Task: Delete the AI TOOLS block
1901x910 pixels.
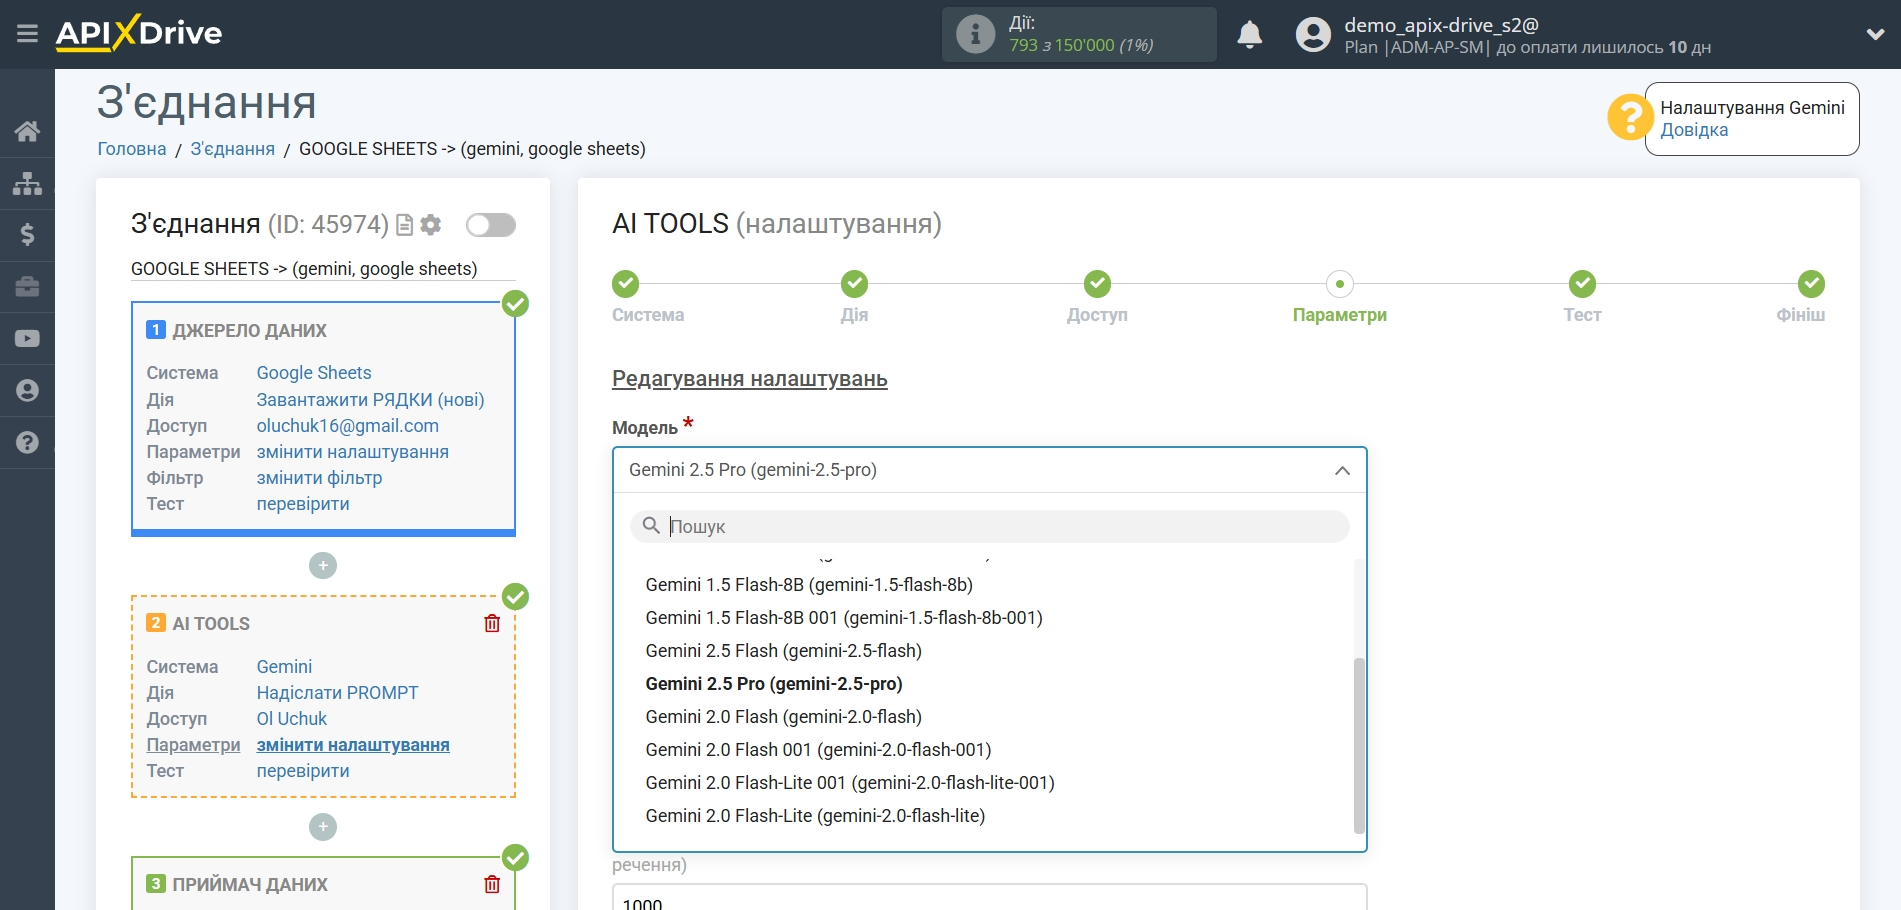Action: click(x=492, y=624)
